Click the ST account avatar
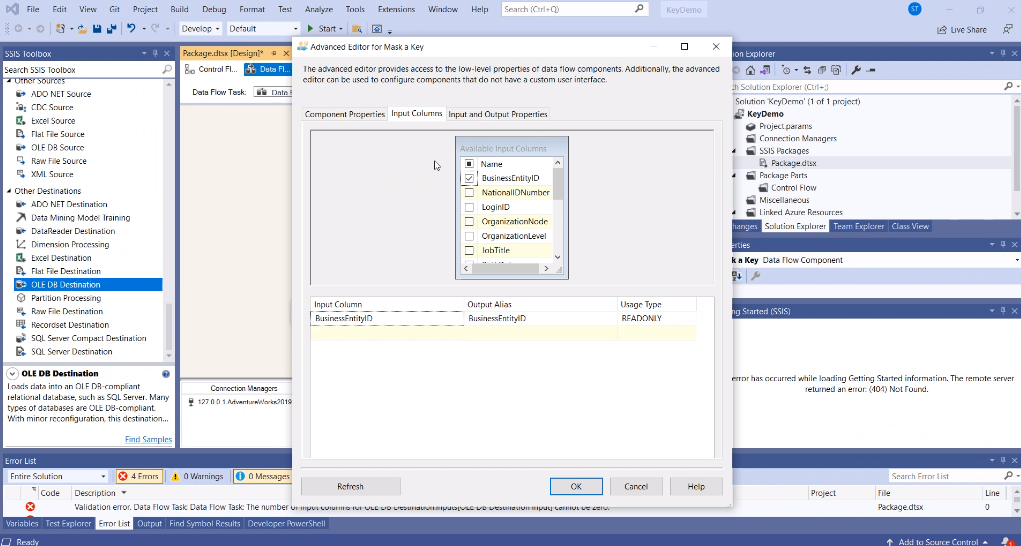This screenshot has width=1021, height=546. tap(914, 9)
